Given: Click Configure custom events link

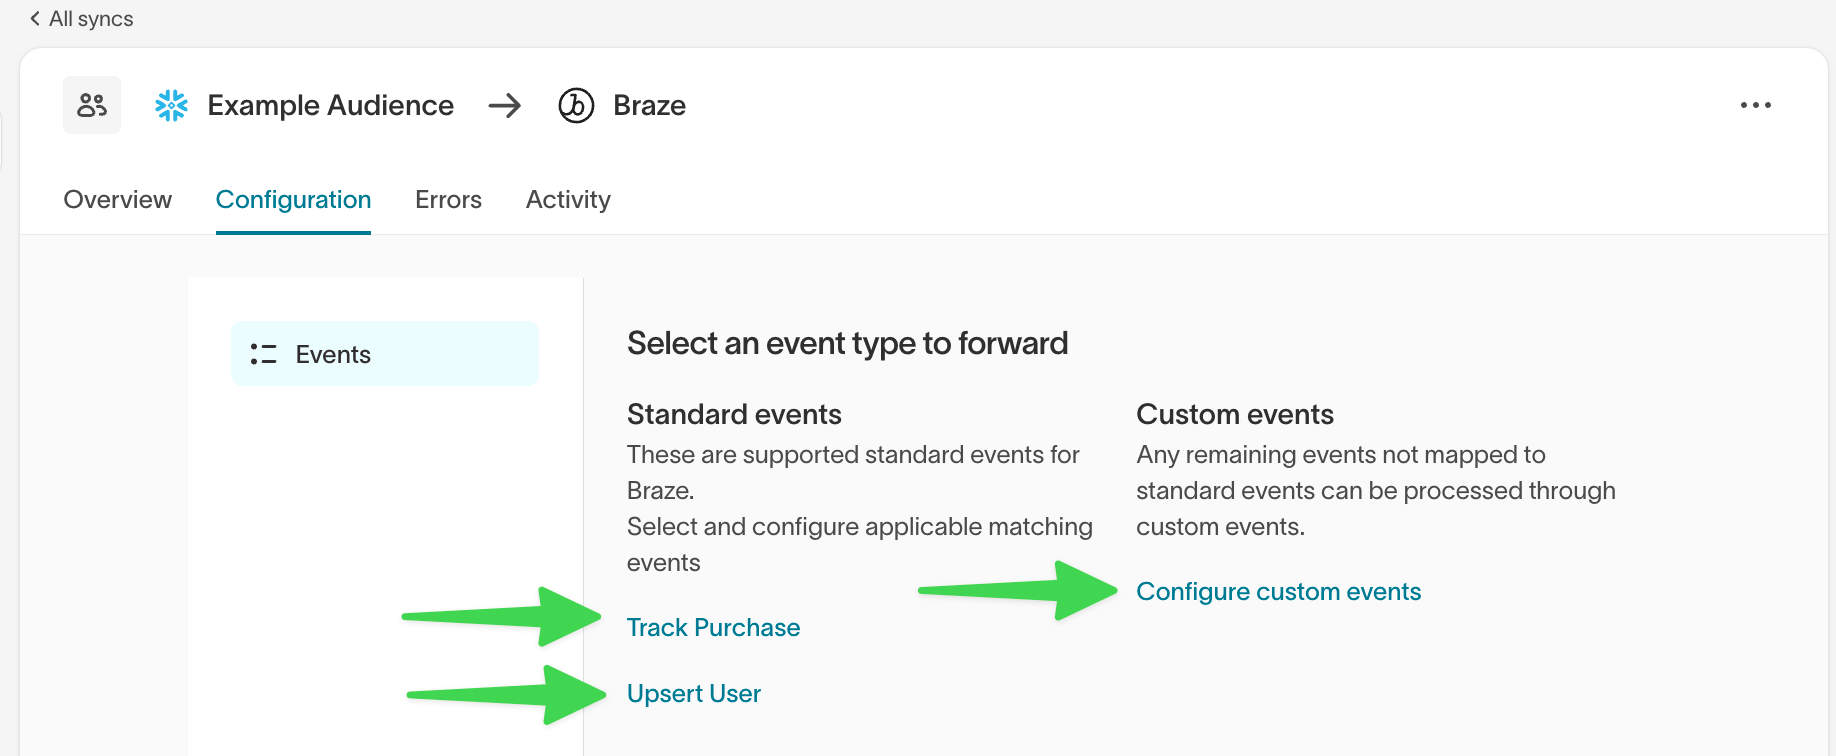Looking at the screenshot, I should click(x=1278, y=592).
